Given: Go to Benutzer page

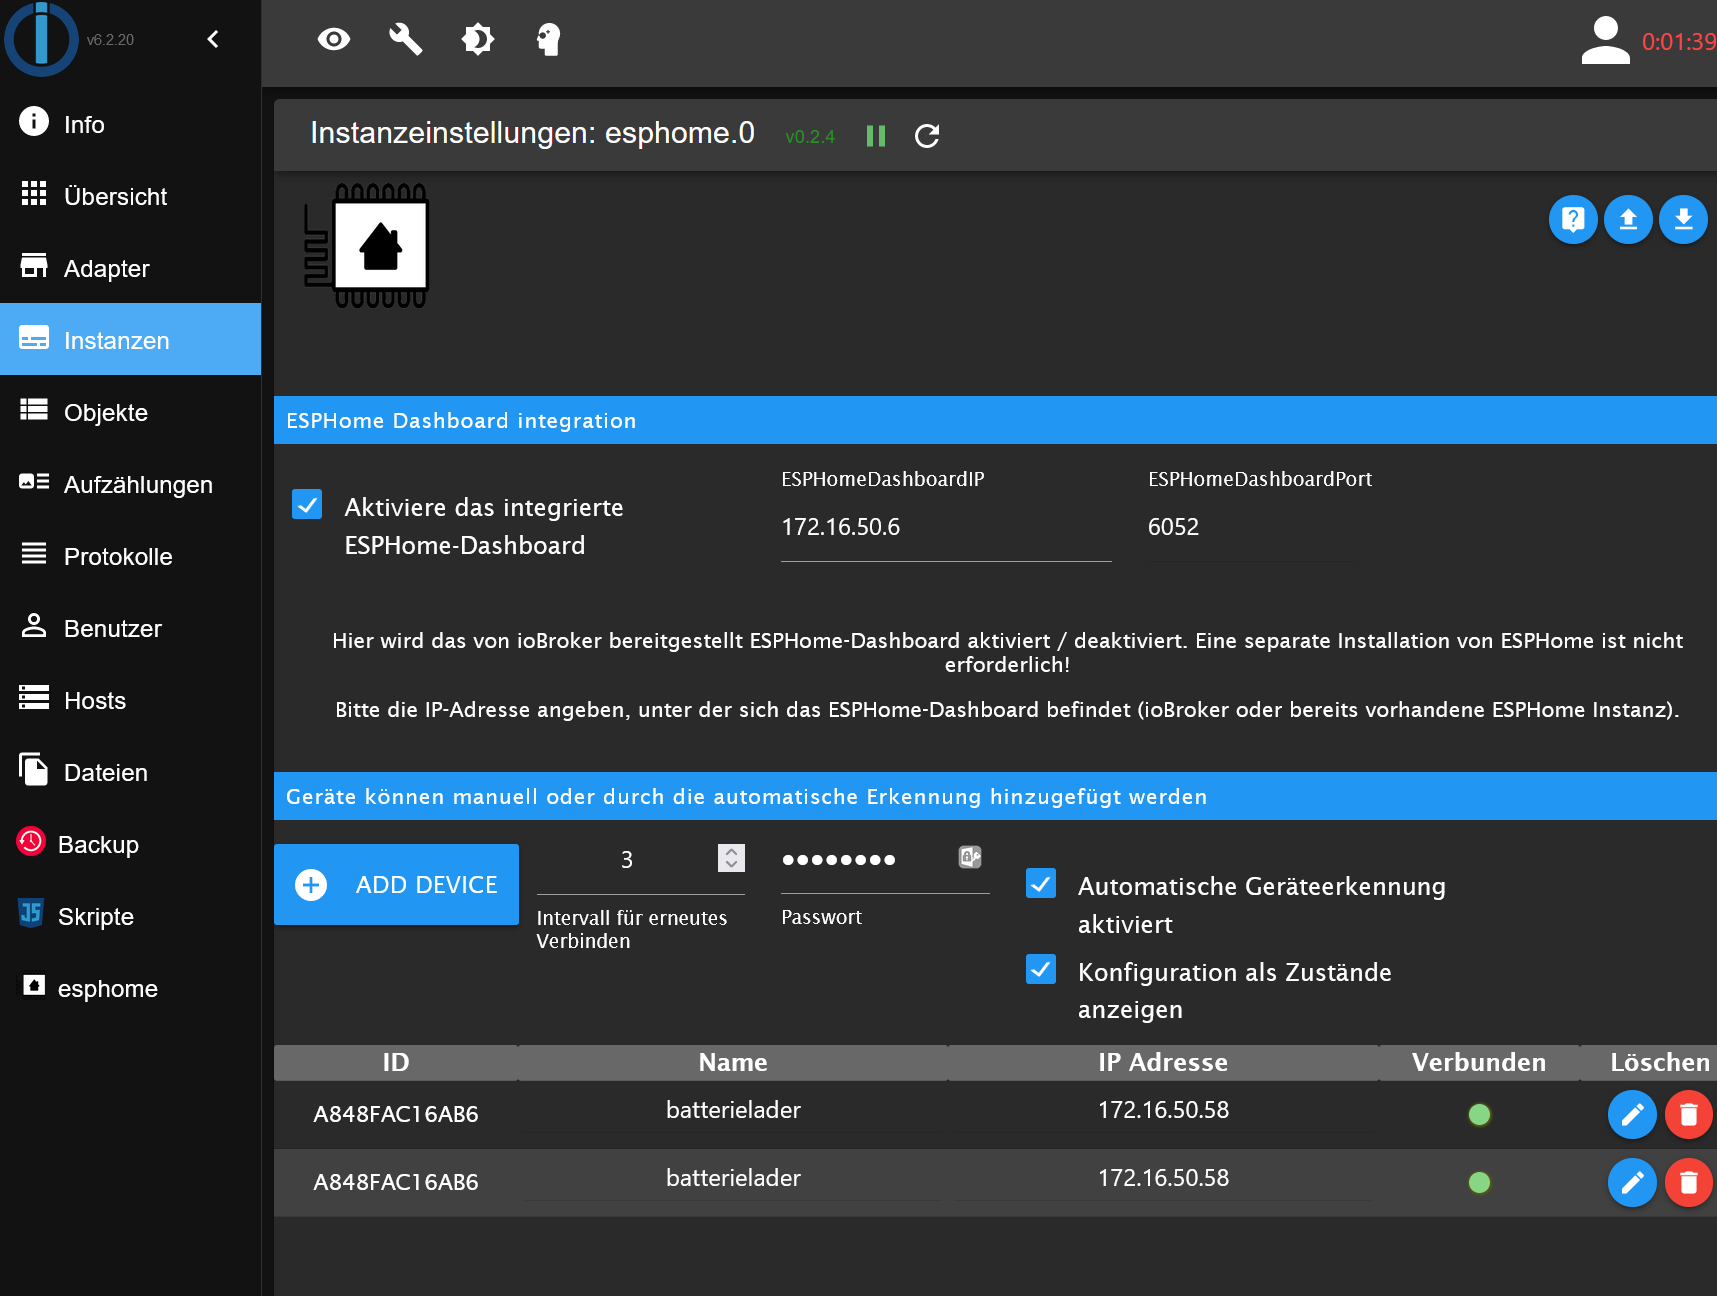Looking at the screenshot, I should pyautogui.click(x=130, y=628).
